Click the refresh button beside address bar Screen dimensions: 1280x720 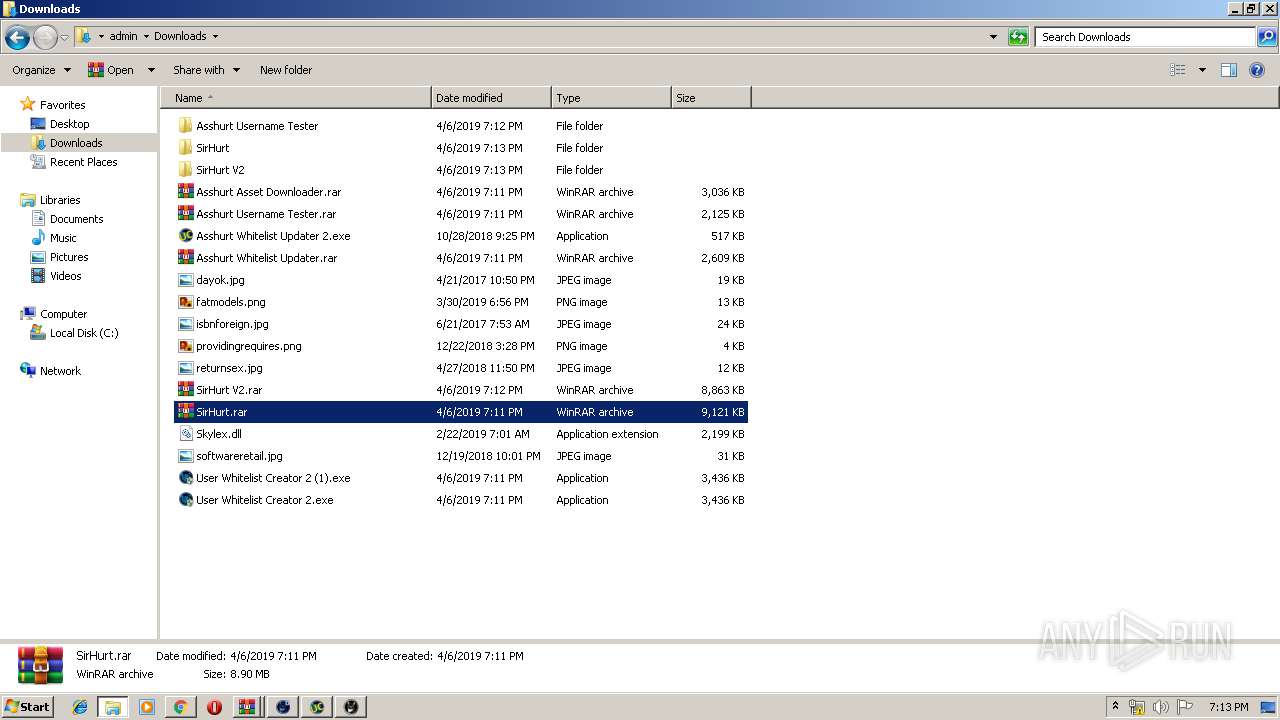click(1018, 37)
